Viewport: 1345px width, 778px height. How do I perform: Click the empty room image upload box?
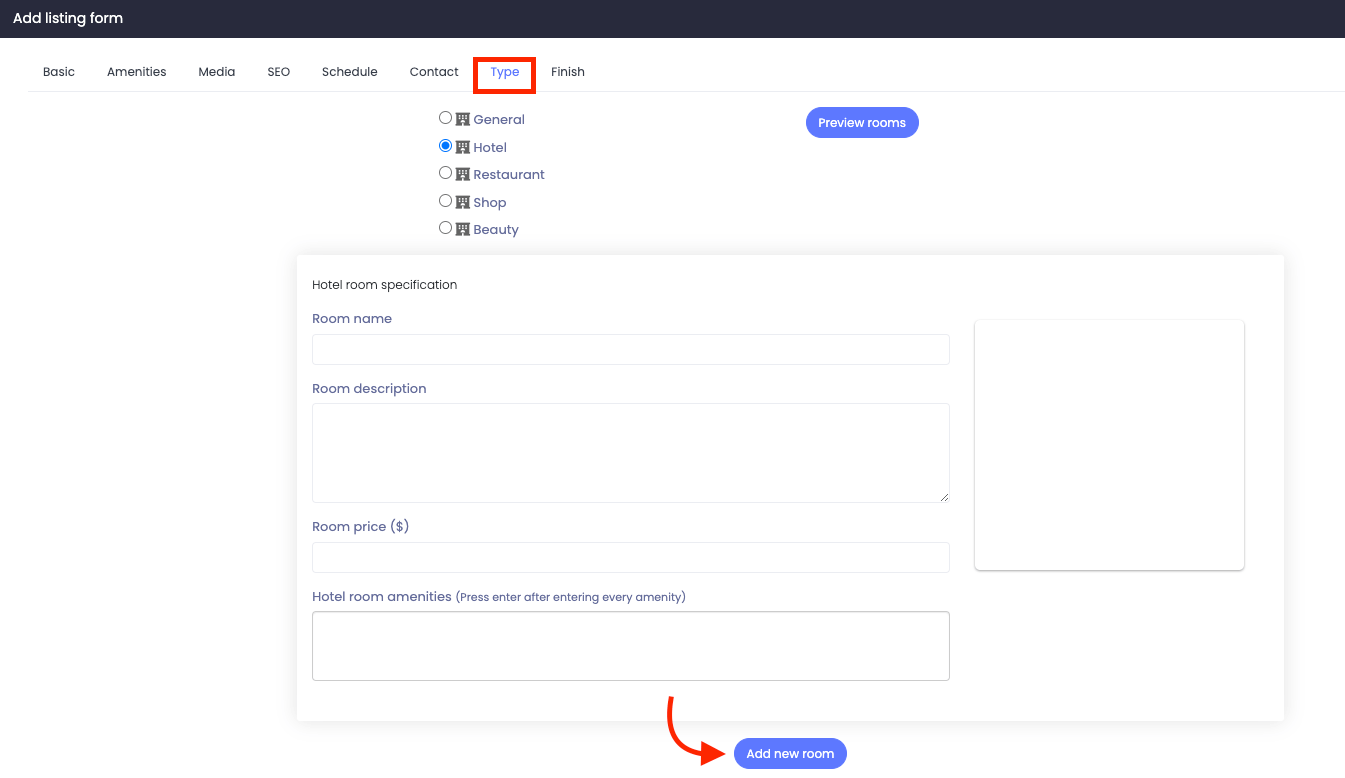(1109, 445)
